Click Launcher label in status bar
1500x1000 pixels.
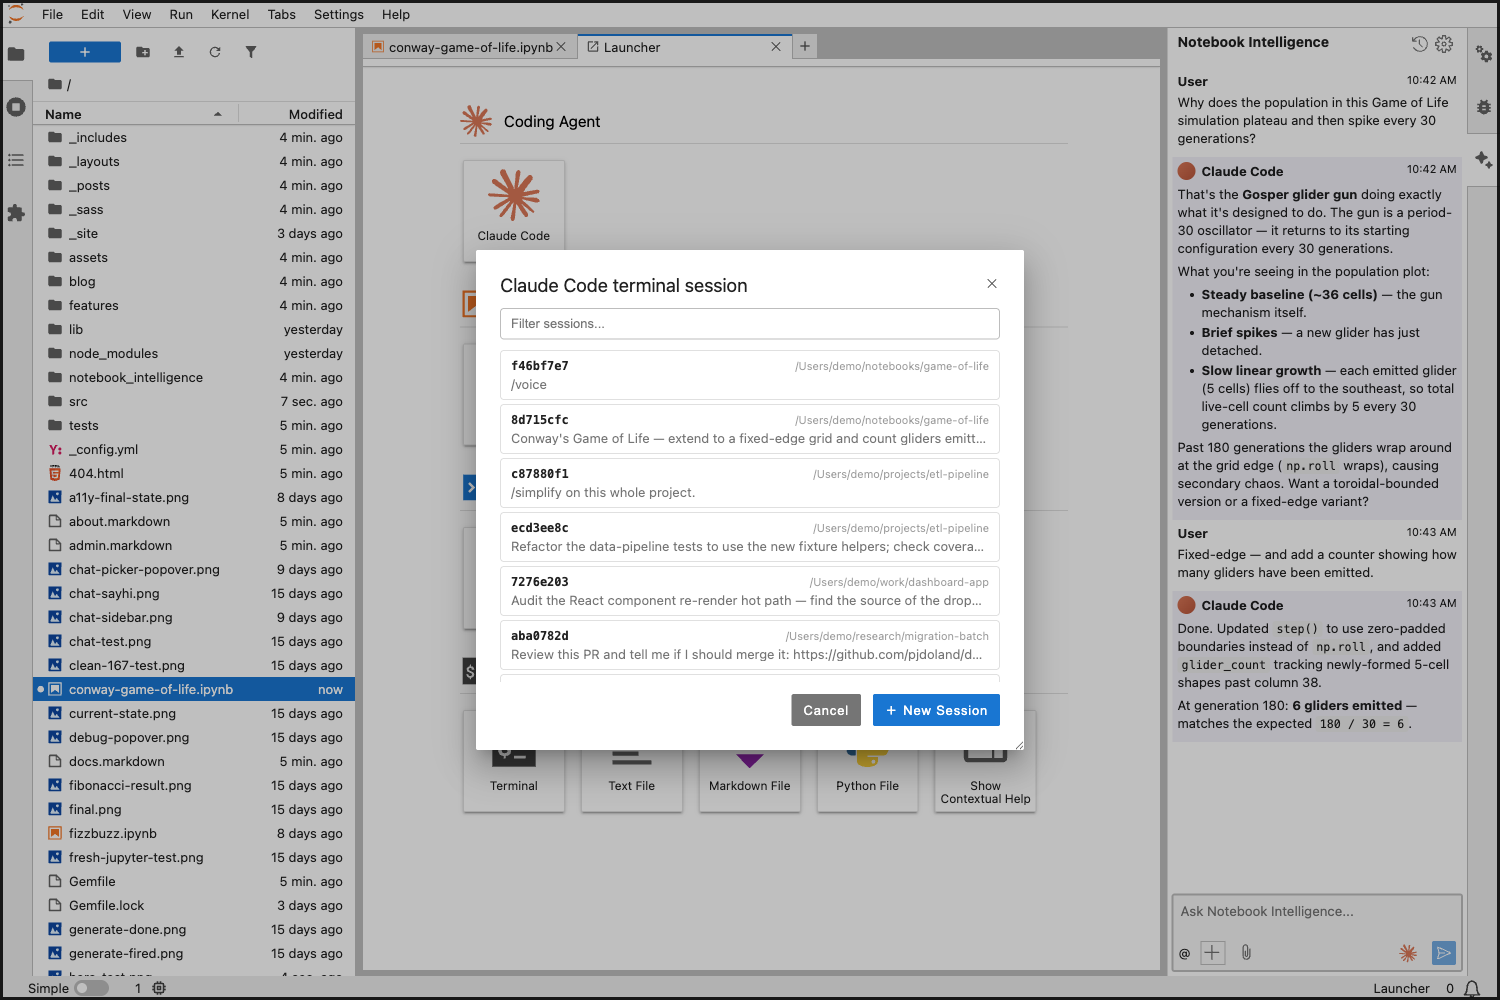tap(1401, 989)
